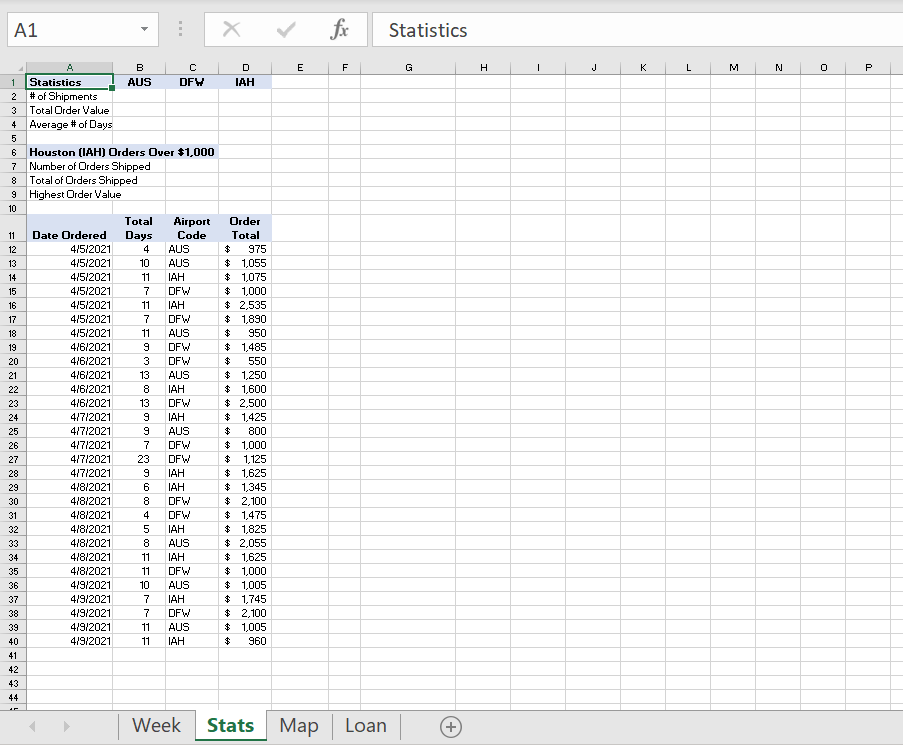
Task: Open the Loan sheet tab
Action: pos(365,726)
